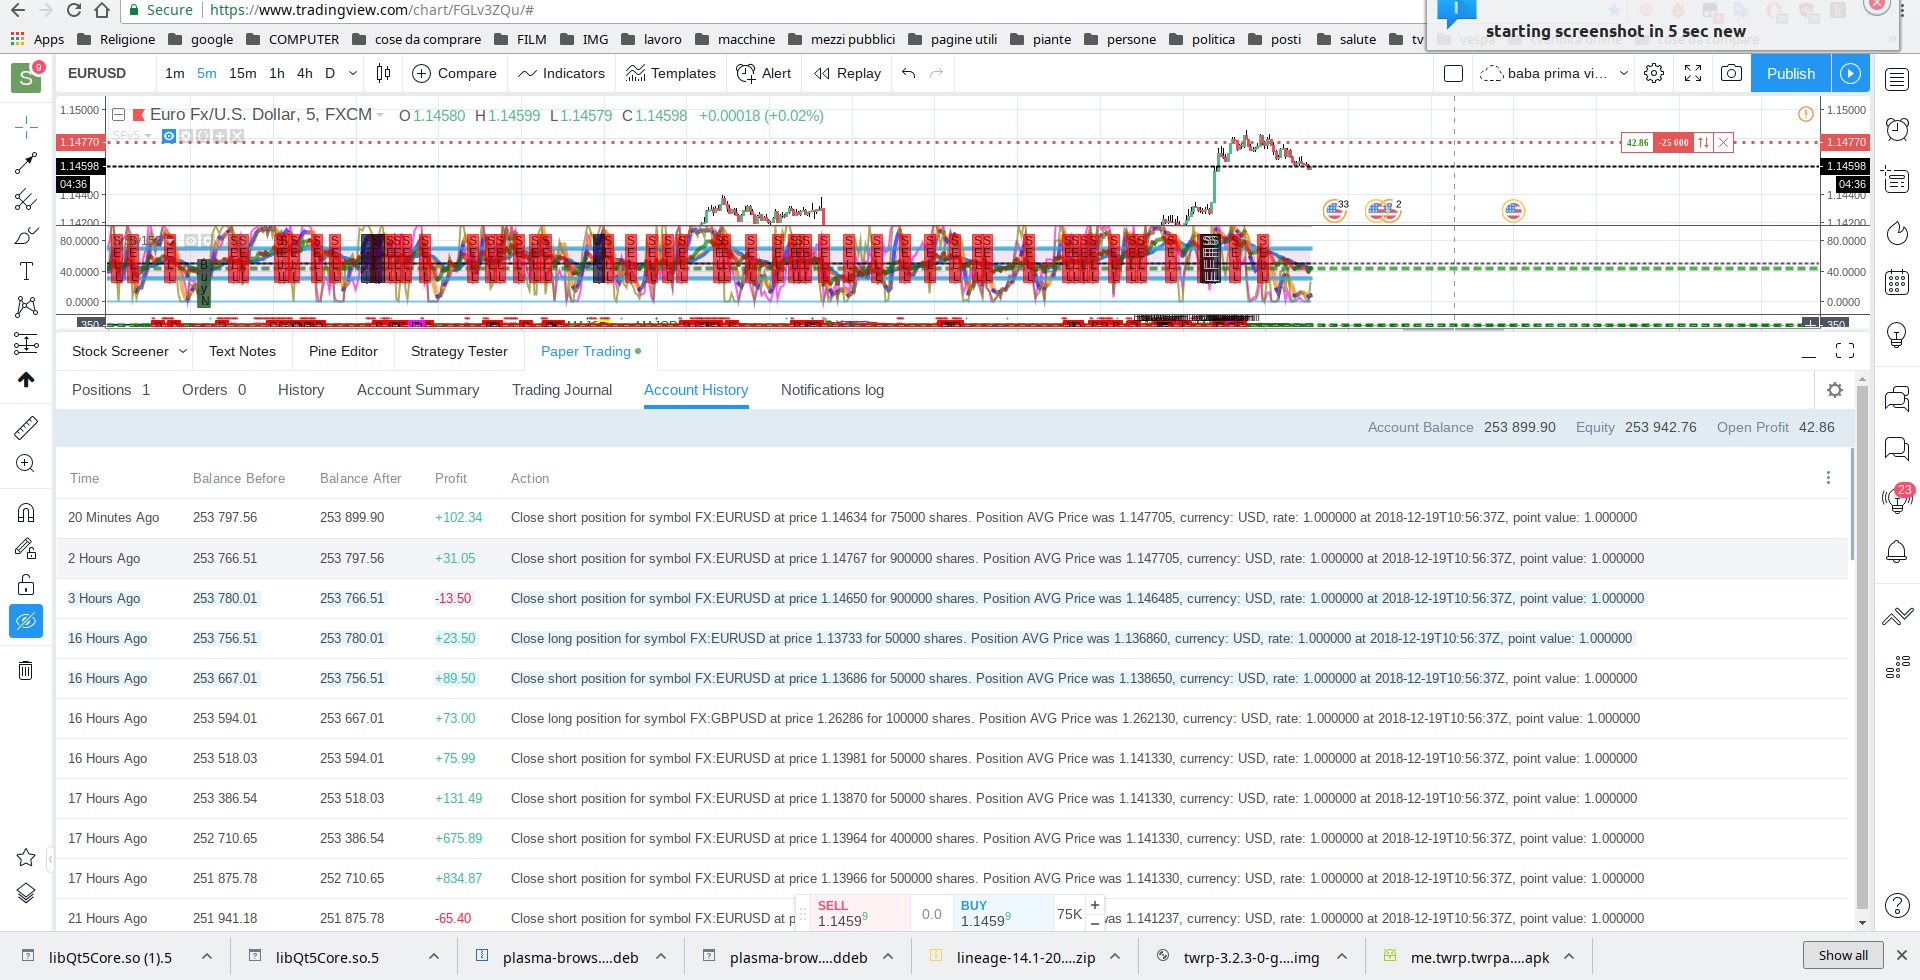Open the Strategy Tester tab
This screenshot has height=980, width=1920.
(x=459, y=351)
